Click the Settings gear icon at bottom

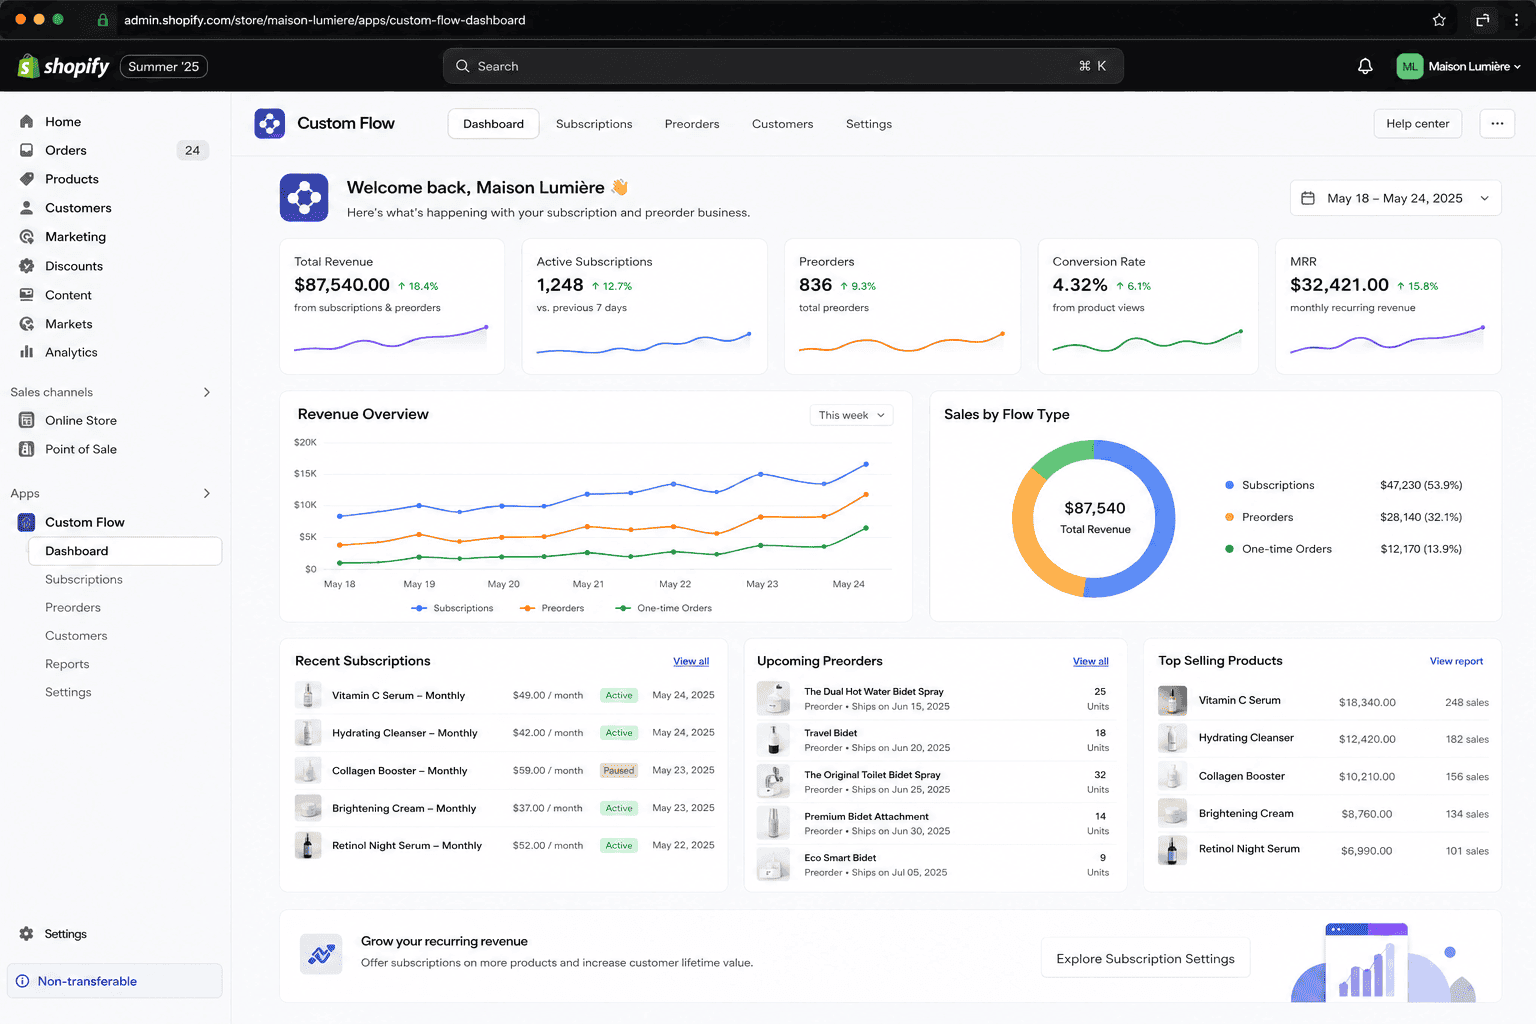click(27, 934)
